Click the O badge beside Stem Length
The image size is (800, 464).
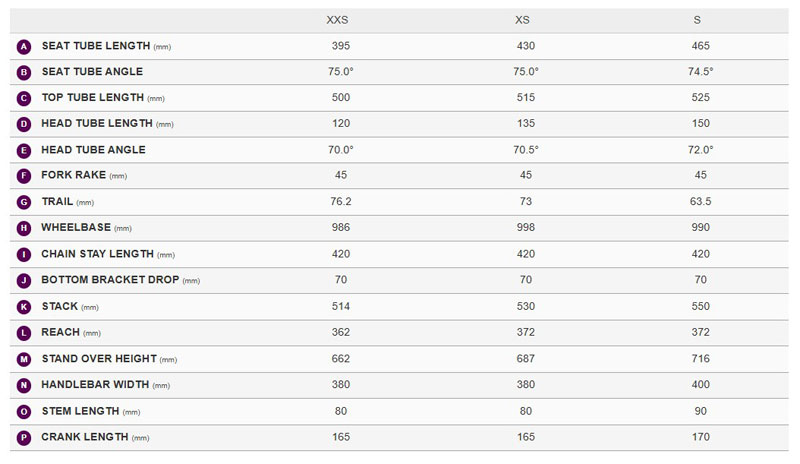(x=25, y=410)
